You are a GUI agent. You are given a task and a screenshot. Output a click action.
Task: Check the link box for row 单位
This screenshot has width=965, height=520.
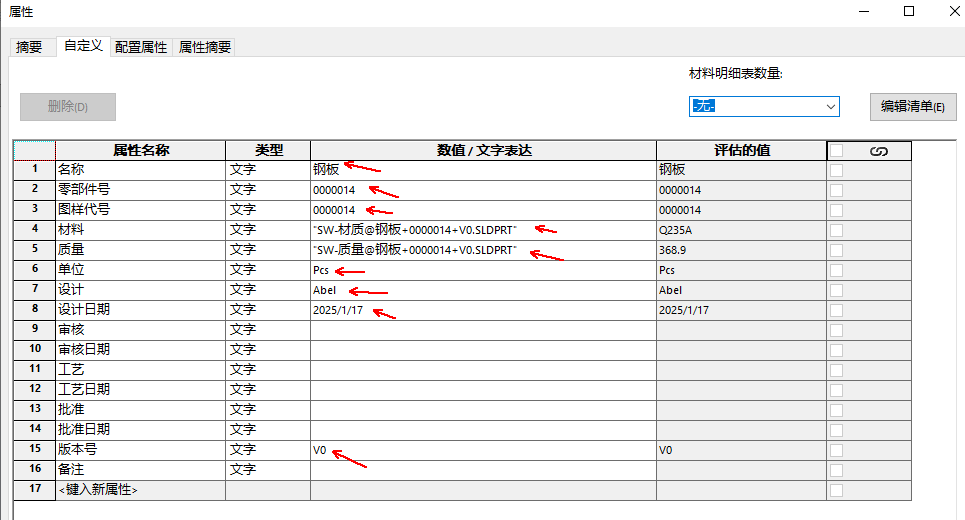[x=836, y=270]
